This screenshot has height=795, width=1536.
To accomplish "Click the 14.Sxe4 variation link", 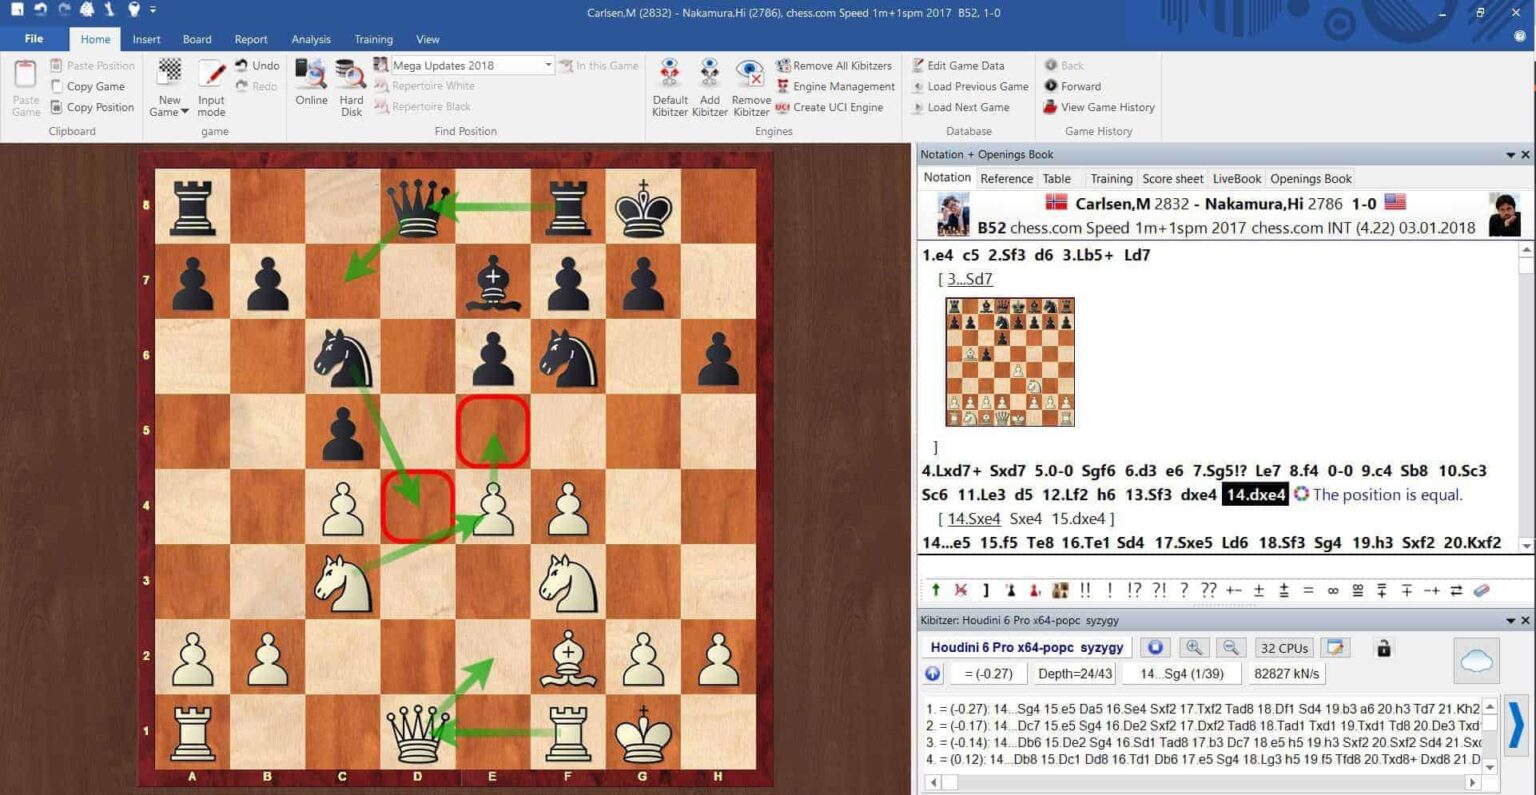I will pyautogui.click(x=973, y=518).
